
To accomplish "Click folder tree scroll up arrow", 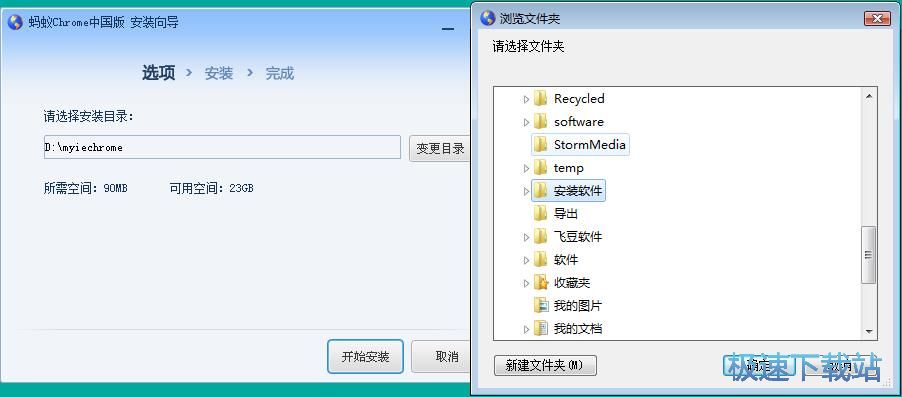I will pyautogui.click(x=868, y=96).
